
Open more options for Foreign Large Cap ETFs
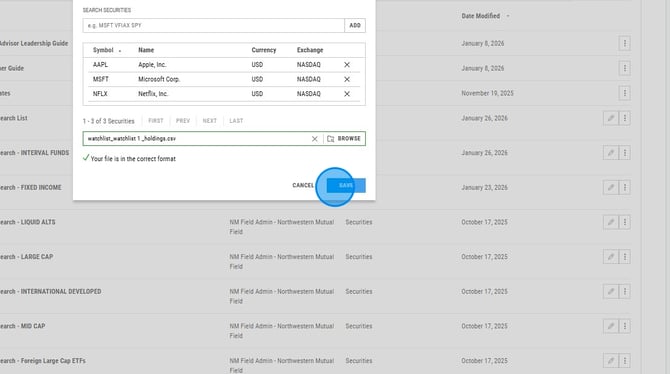(x=625, y=360)
